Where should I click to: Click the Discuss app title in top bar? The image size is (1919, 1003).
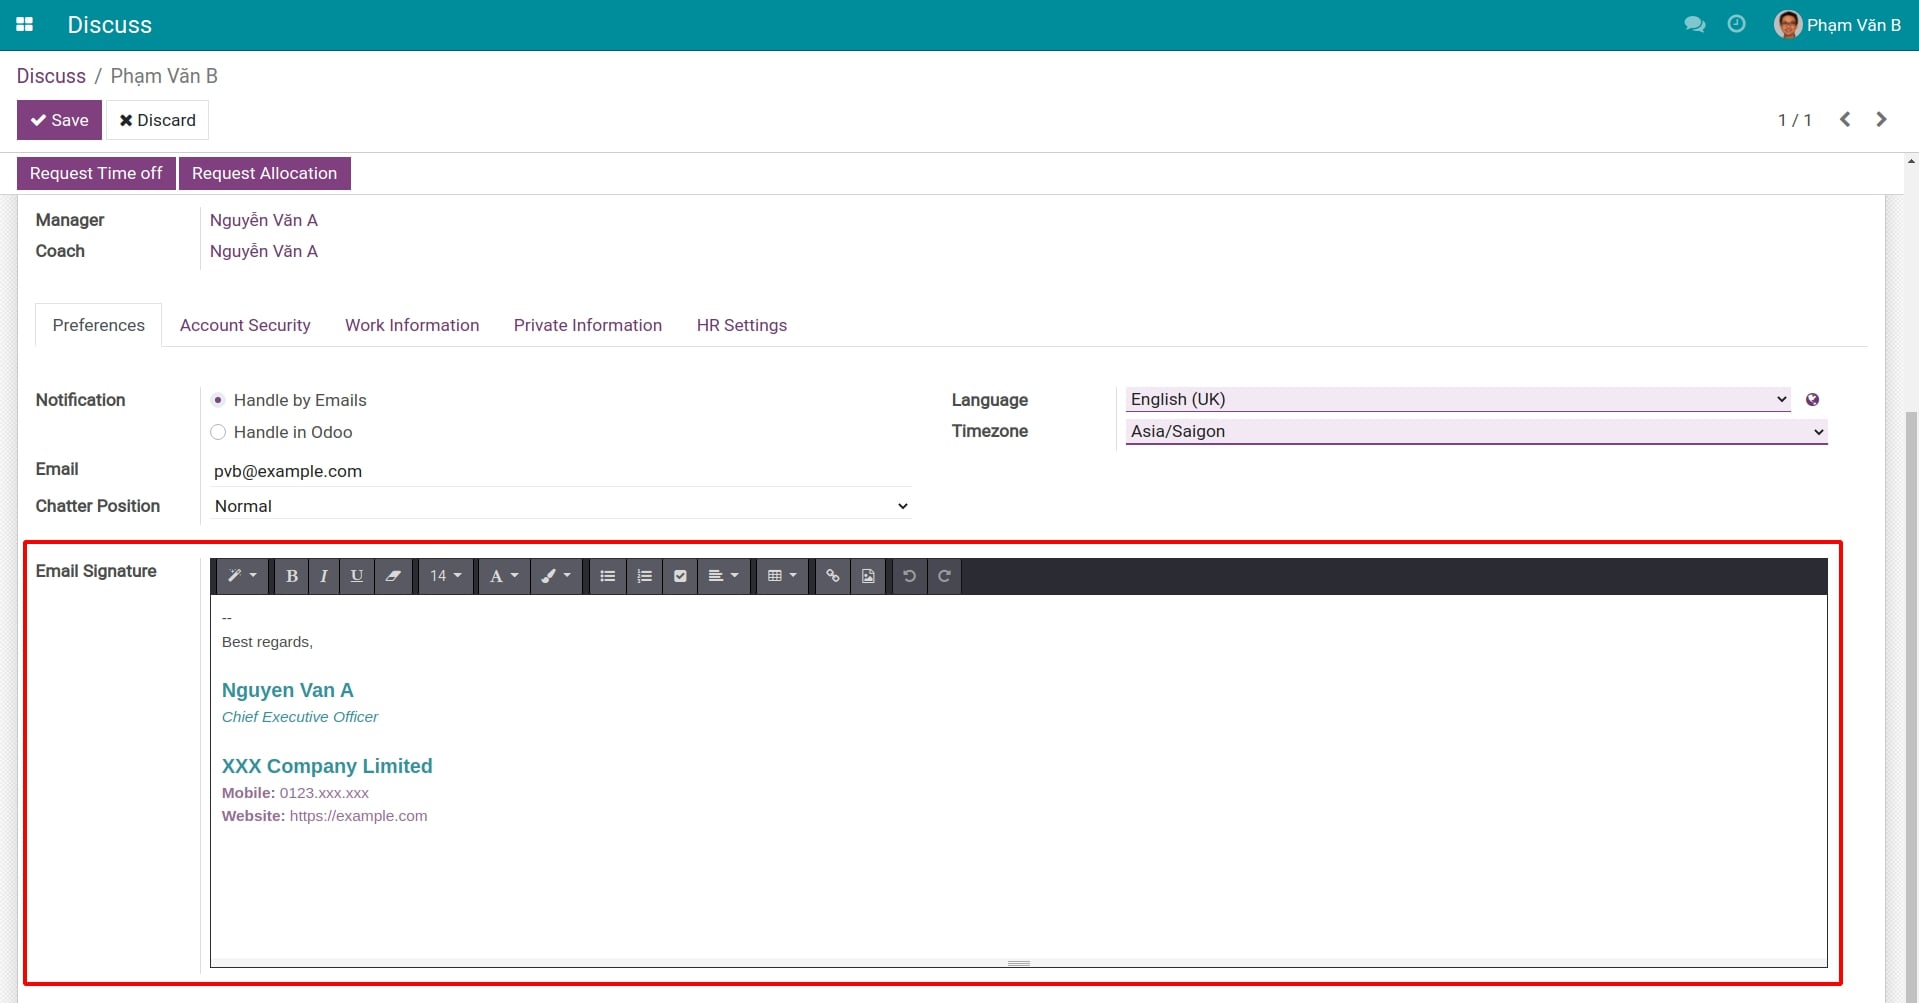click(110, 25)
